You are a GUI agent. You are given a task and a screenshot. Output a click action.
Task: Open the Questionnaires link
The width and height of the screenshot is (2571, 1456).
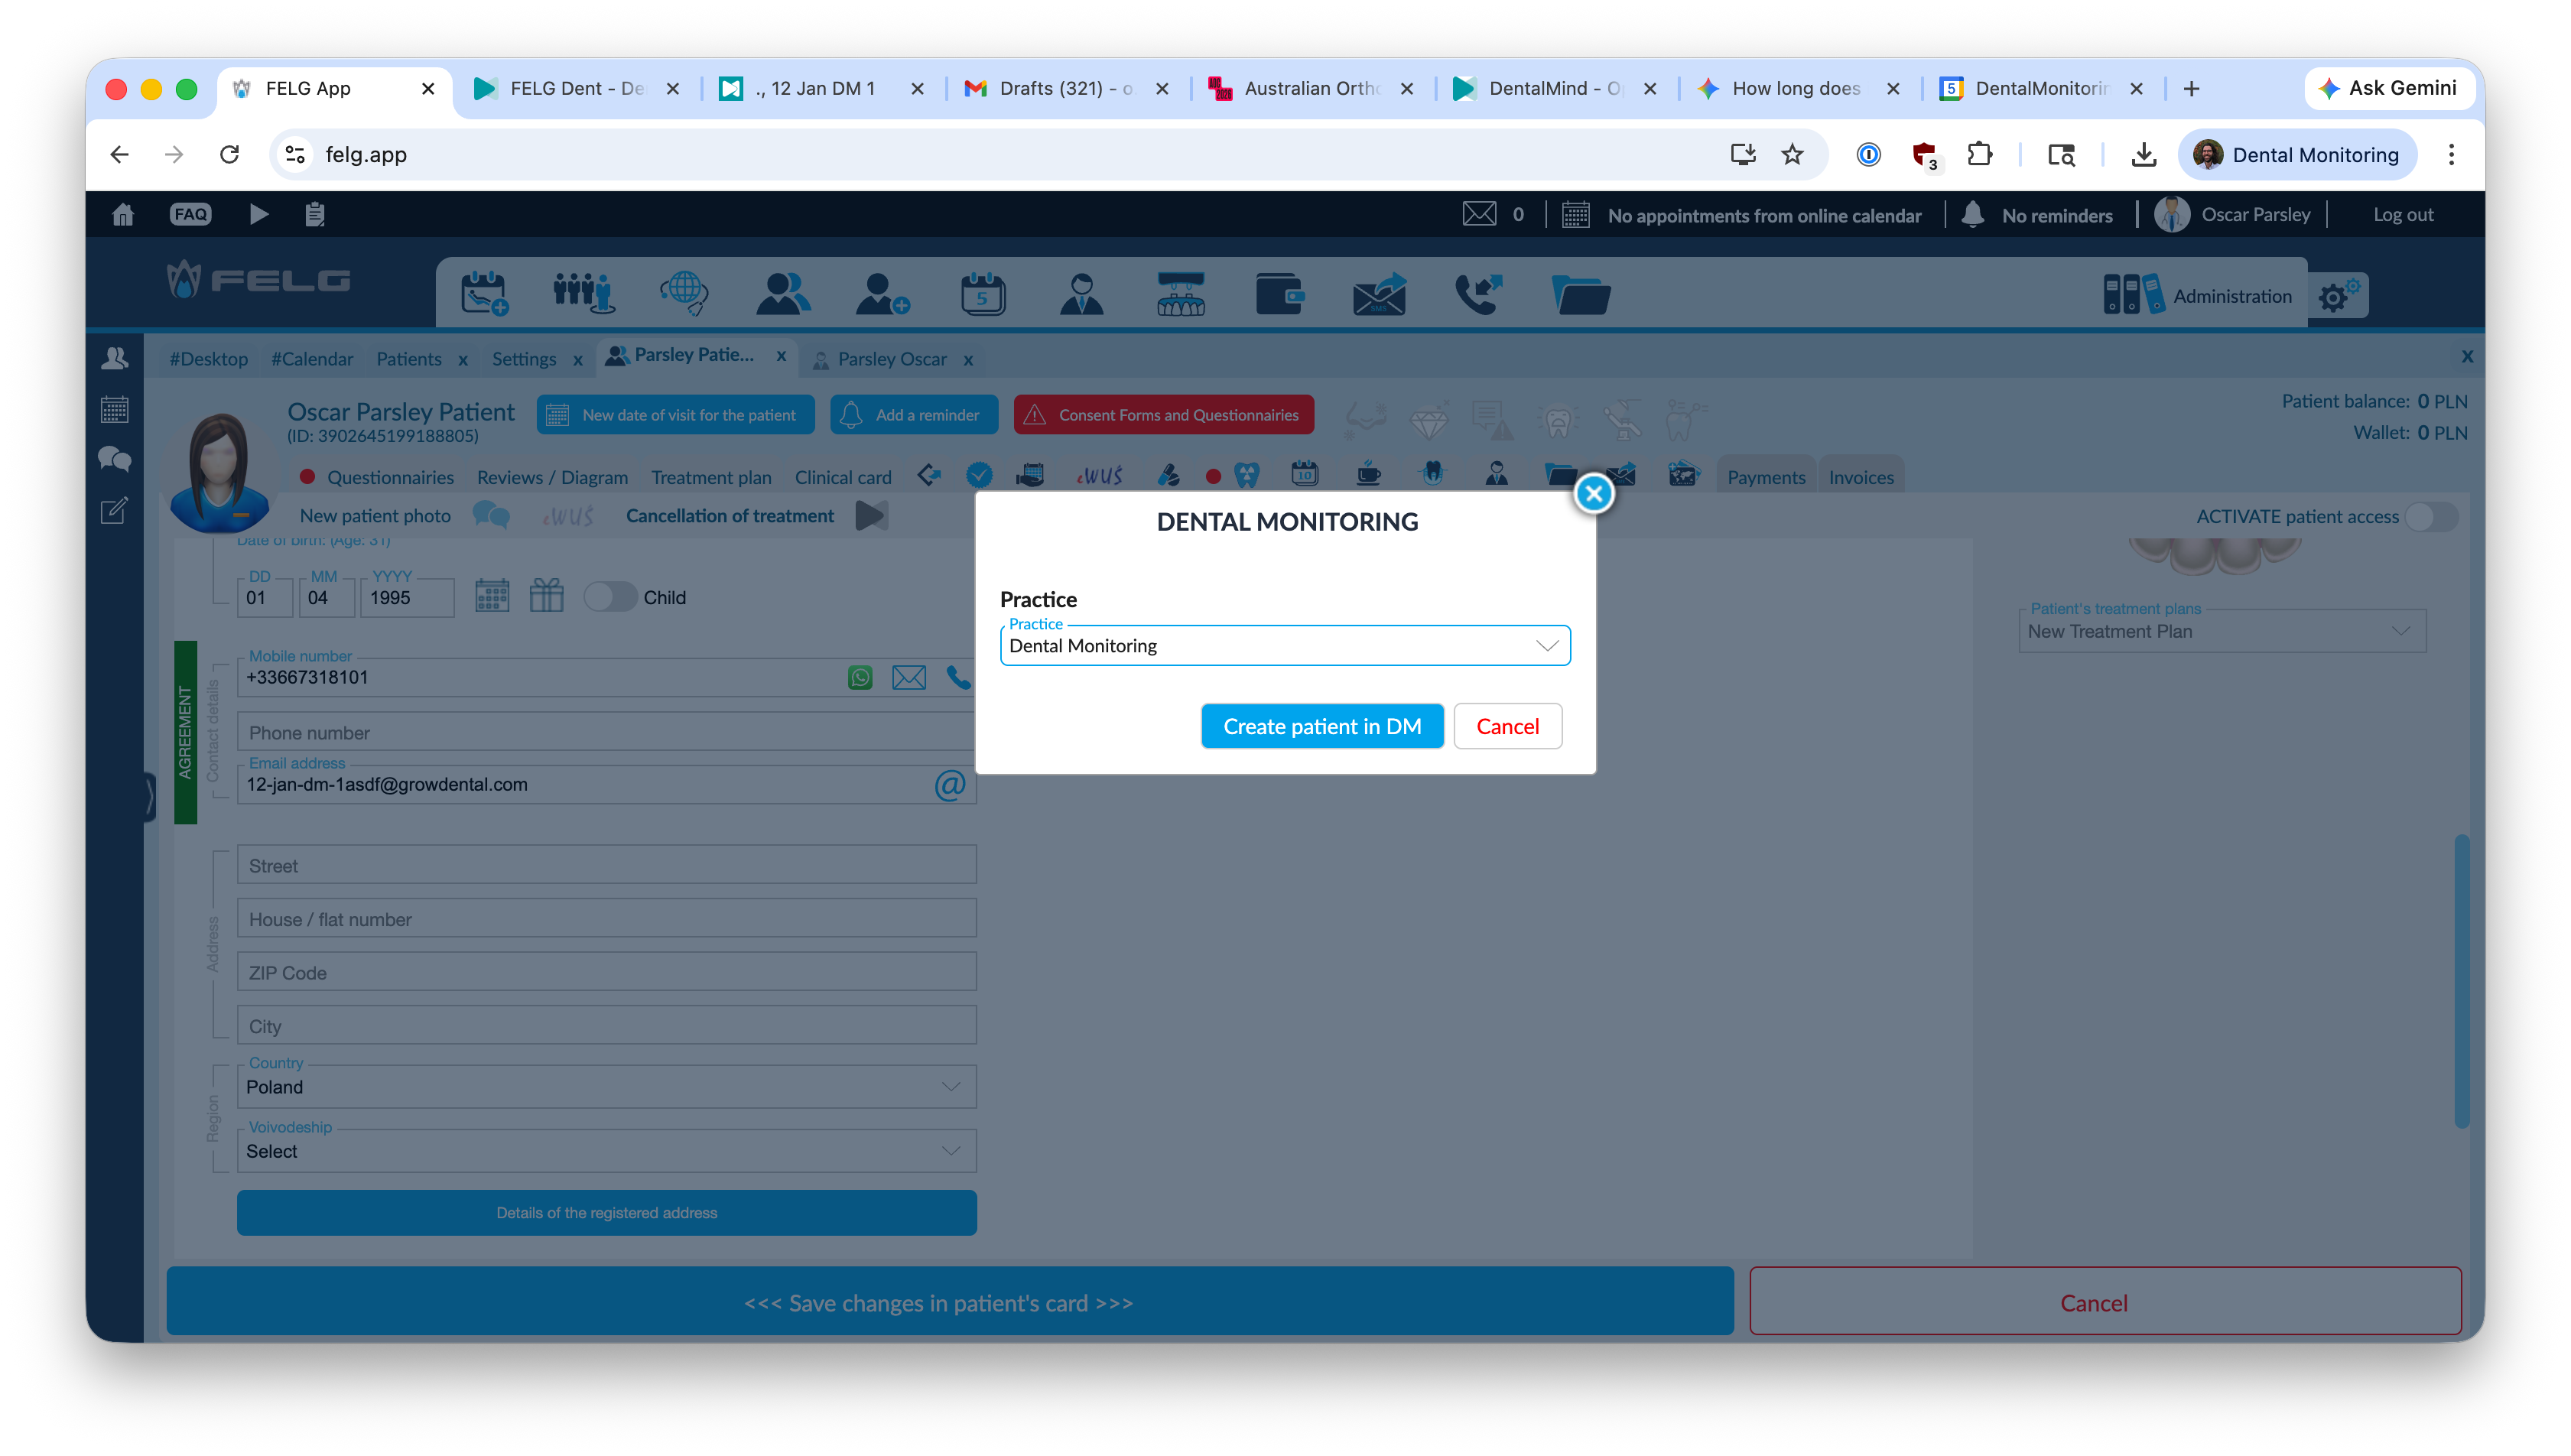coord(390,477)
